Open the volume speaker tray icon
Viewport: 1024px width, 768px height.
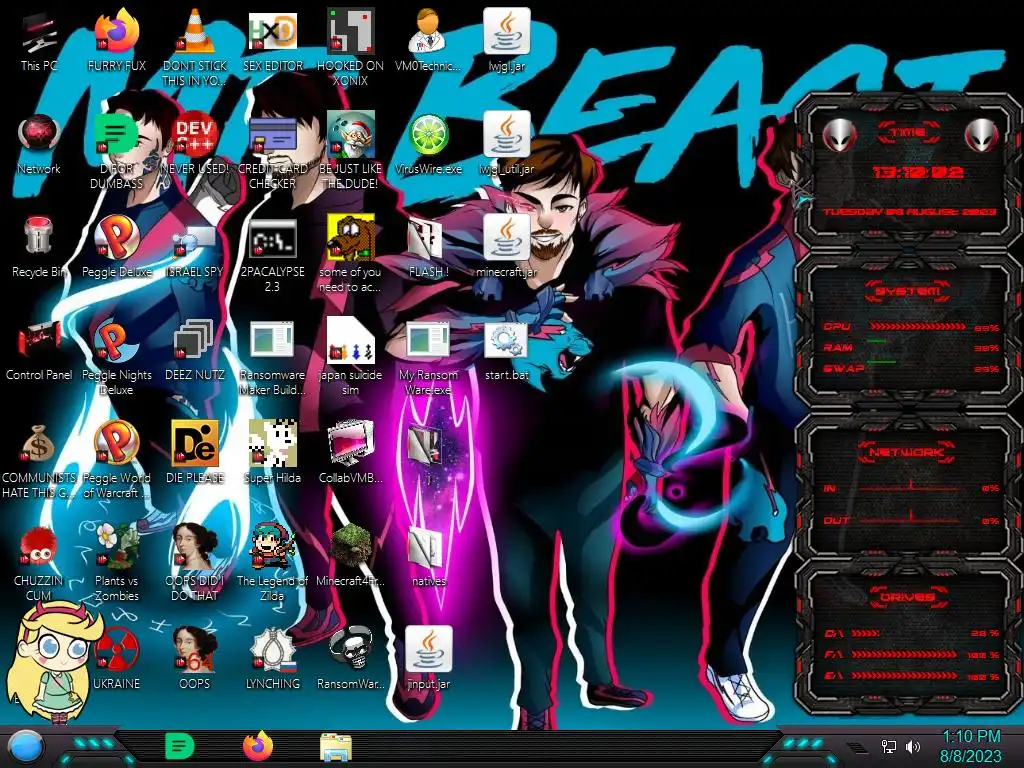[913, 746]
